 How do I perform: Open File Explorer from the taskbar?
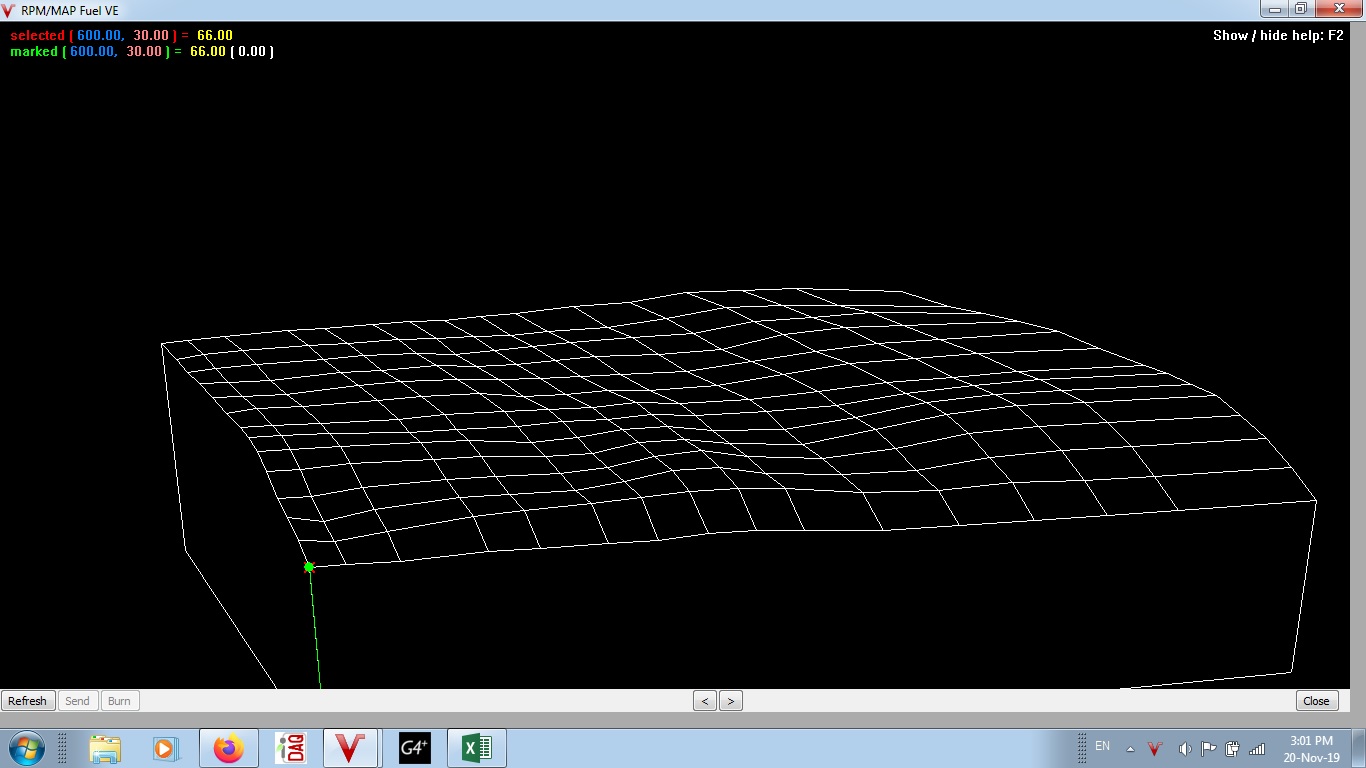(105, 748)
